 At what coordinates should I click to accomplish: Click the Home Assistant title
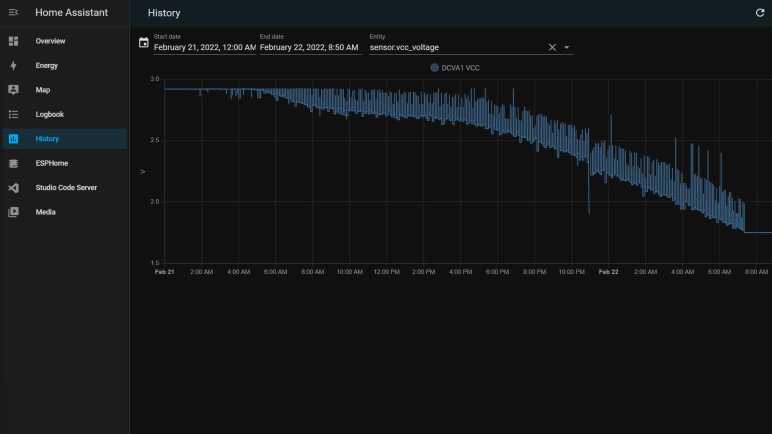pyautogui.click(x=71, y=13)
